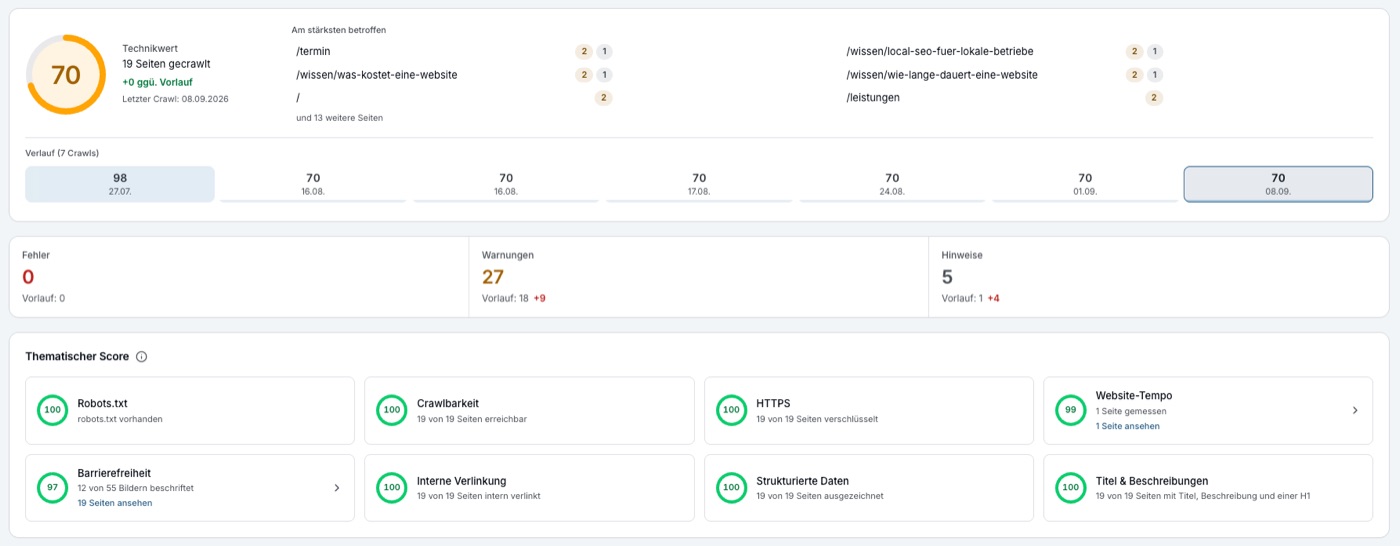Click orange 2 badge for /wissen/local-seo-fuer-lokale-betriebe
This screenshot has width=1400, height=546.
(x=1134, y=51)
